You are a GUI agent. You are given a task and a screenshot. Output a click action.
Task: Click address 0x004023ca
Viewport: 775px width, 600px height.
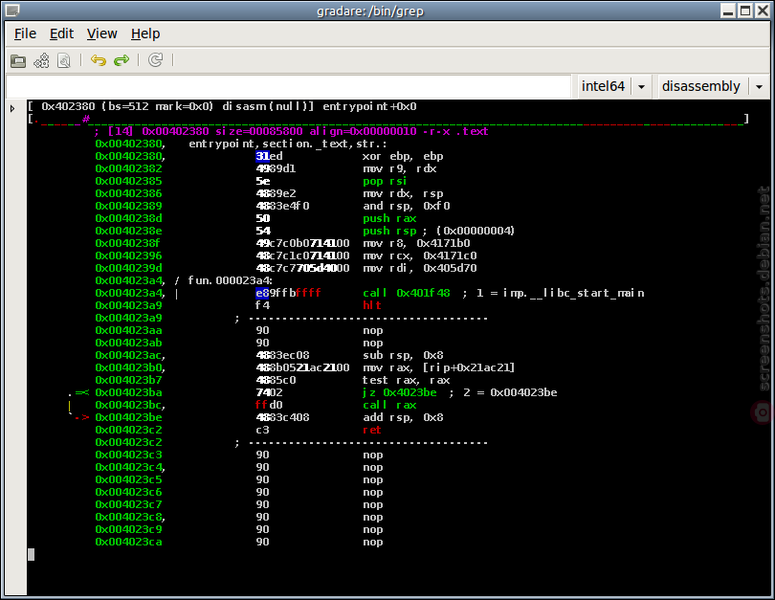(129, 542)
